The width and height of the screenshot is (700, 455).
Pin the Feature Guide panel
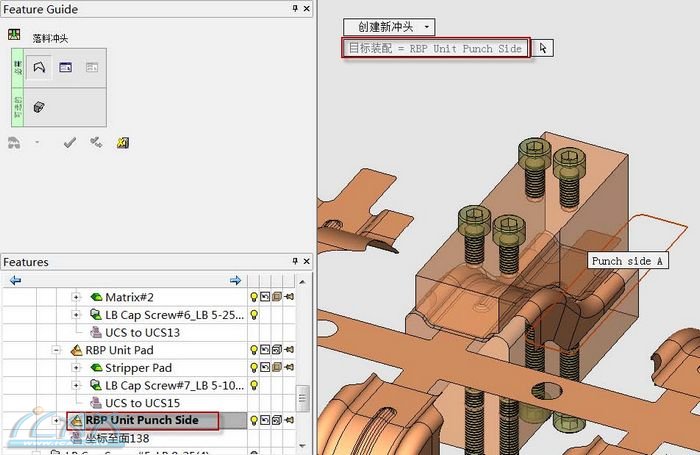(x=294, y=9)
